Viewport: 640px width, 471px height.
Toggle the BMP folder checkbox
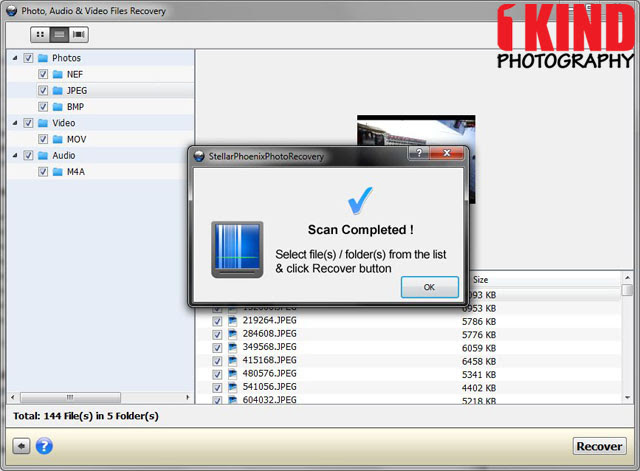click(43, 107)
